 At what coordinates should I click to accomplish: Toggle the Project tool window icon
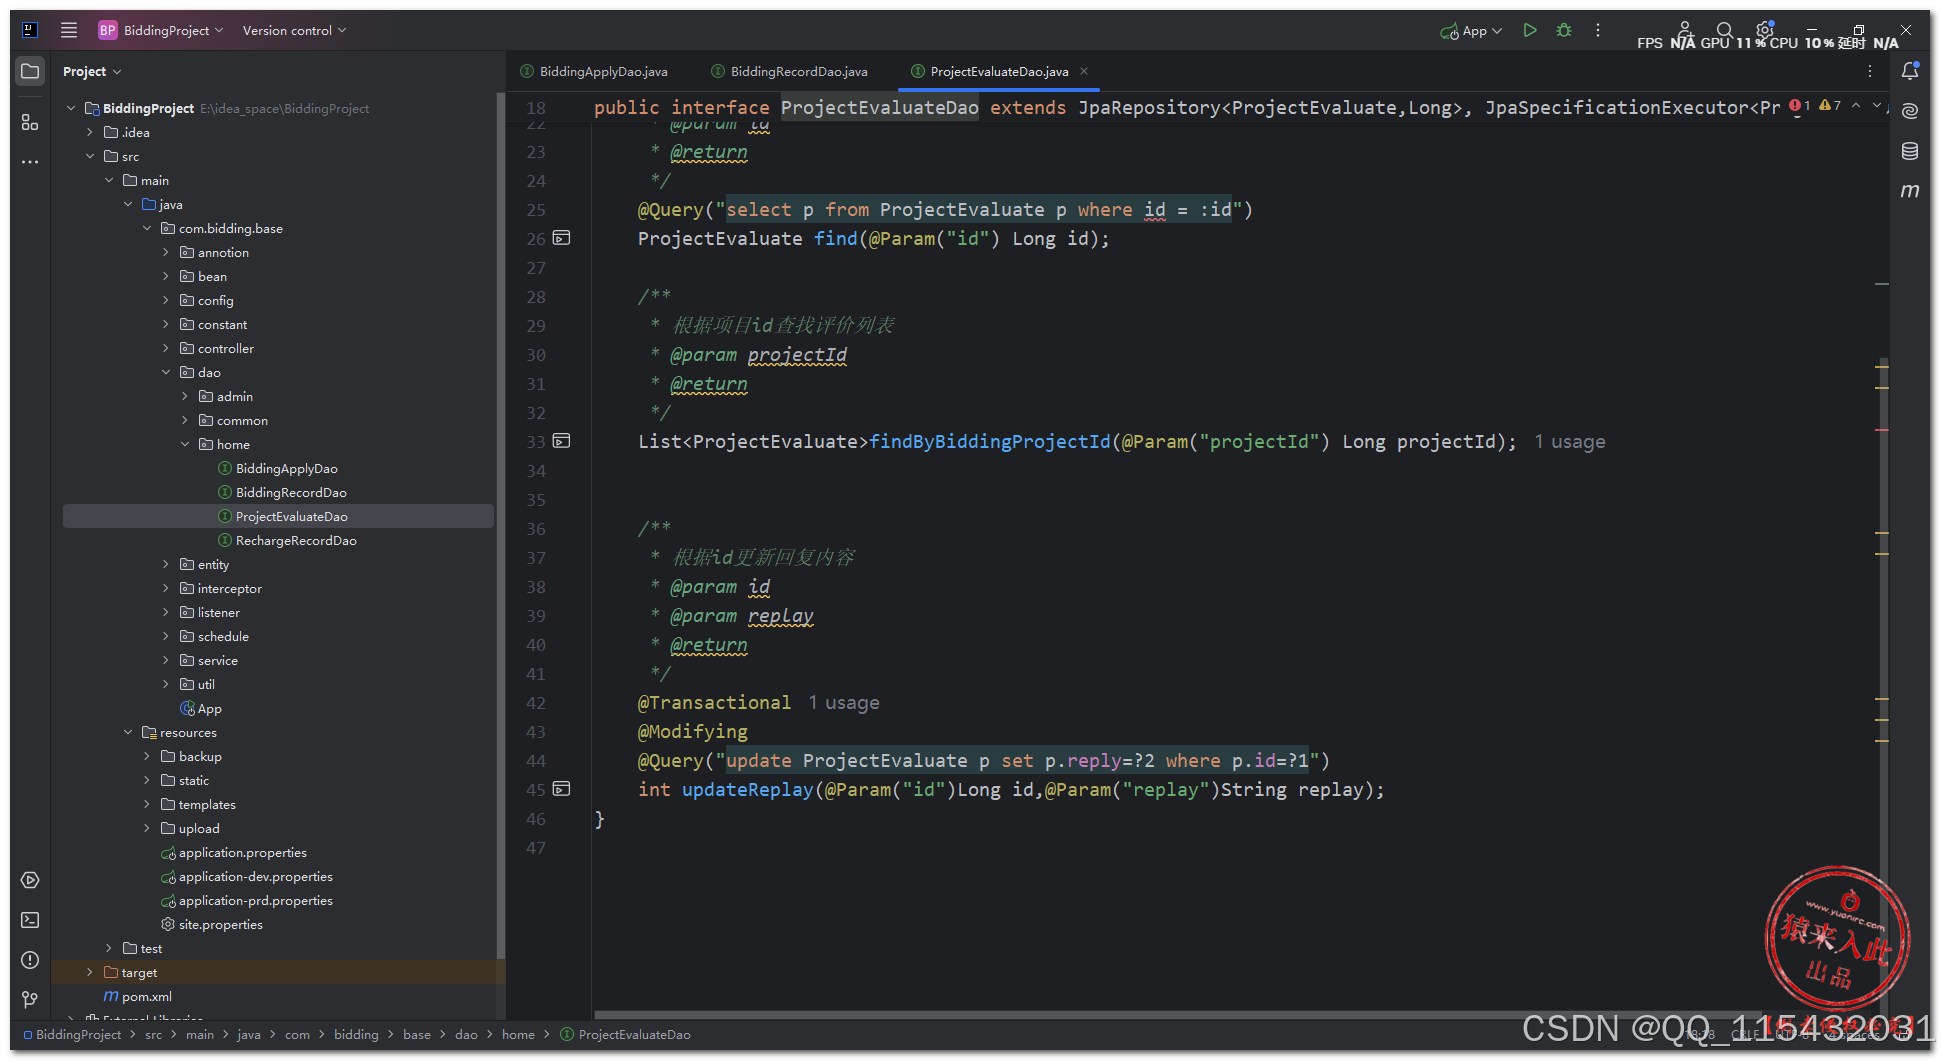pyautogui.click(x=30, y=71)
